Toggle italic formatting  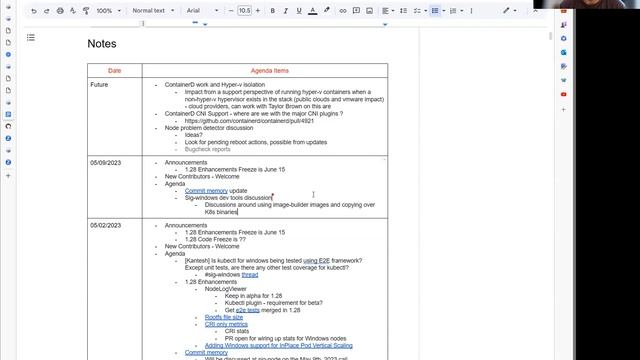[x=286, y=11]
